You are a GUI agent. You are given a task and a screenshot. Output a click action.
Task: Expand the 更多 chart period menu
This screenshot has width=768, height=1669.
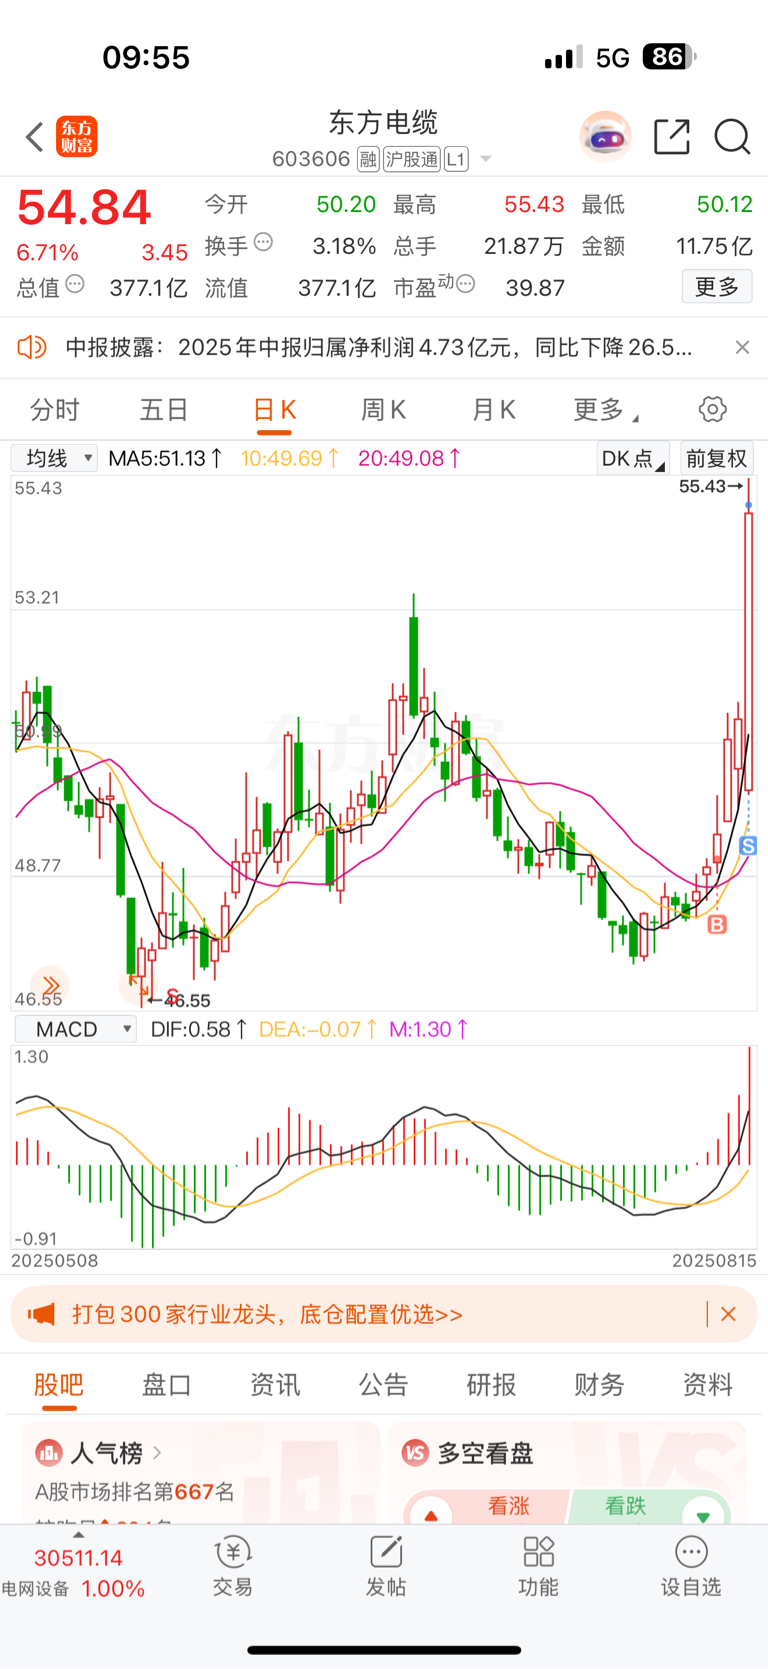point(606,410)
